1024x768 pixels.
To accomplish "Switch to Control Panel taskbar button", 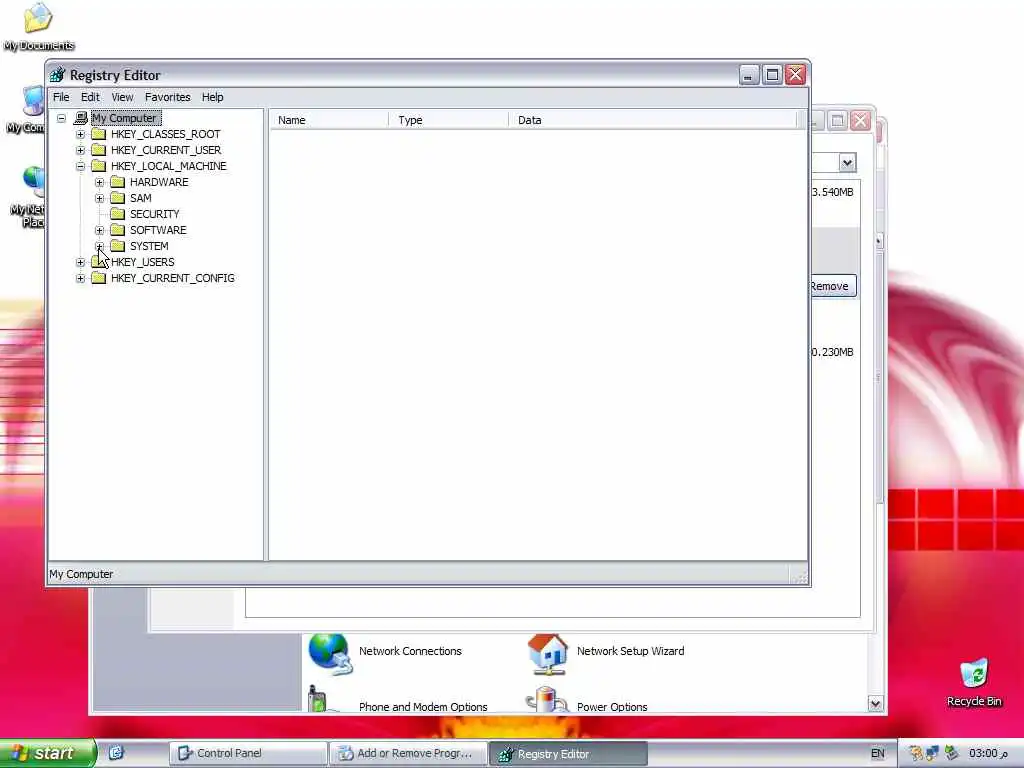I will (248, 753).
